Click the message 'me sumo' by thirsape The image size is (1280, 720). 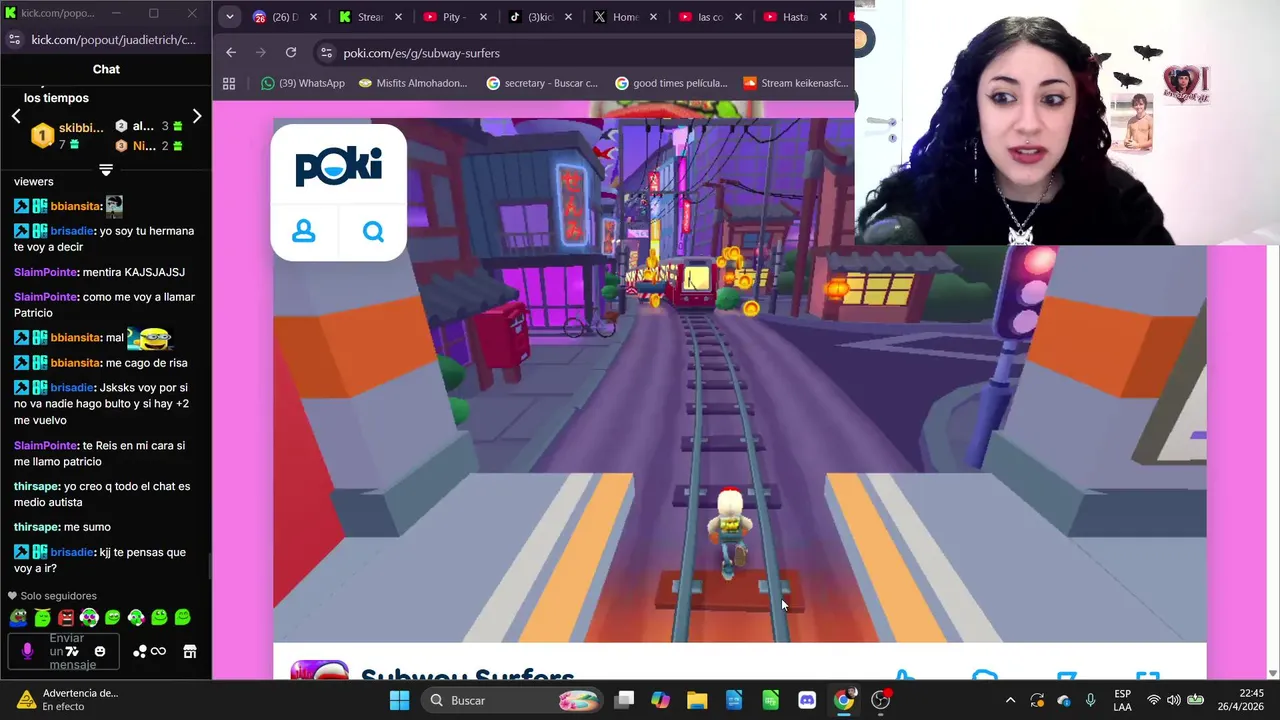point(87,527)
